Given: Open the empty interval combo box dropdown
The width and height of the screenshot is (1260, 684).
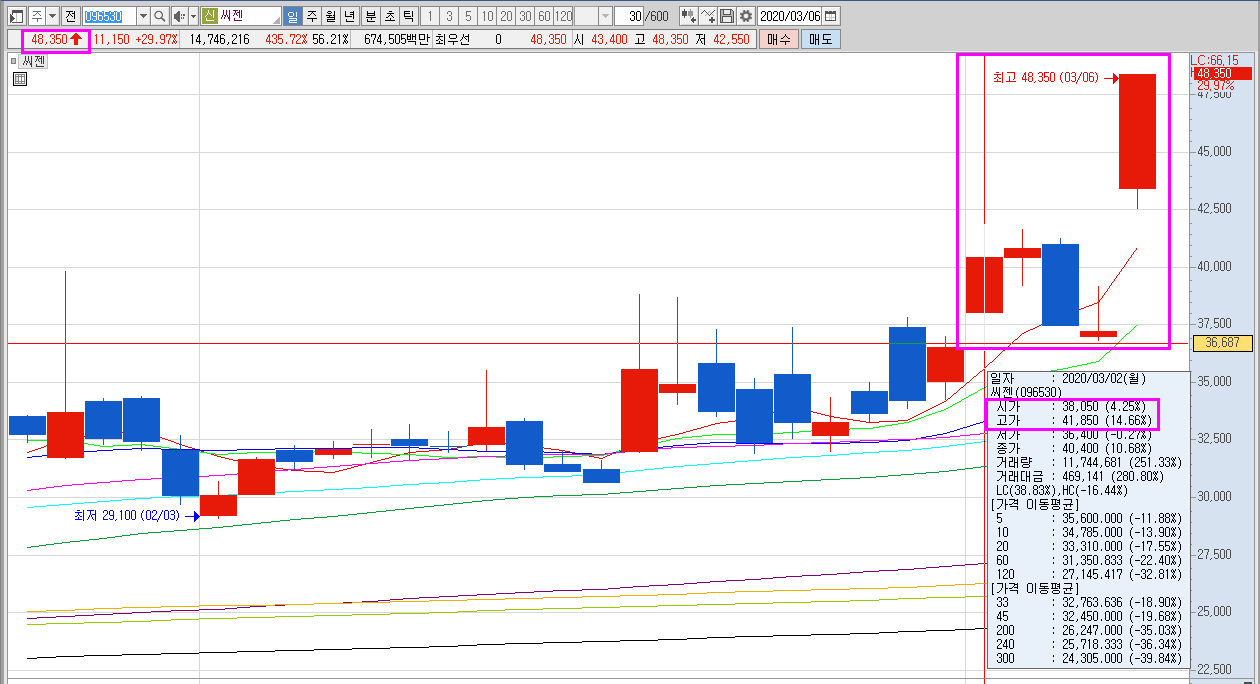Looking at the screenshot, I should tap(605, 16).
